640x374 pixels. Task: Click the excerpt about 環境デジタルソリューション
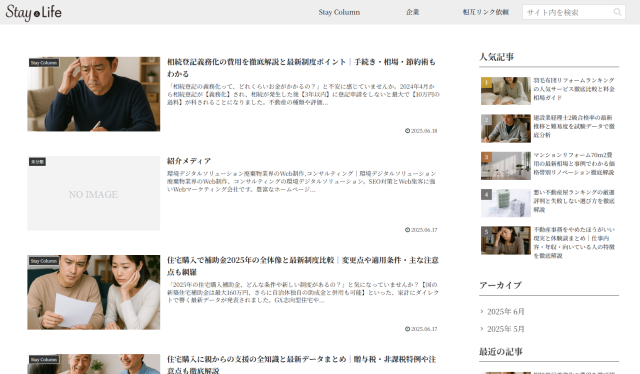[x=301, y=181]
